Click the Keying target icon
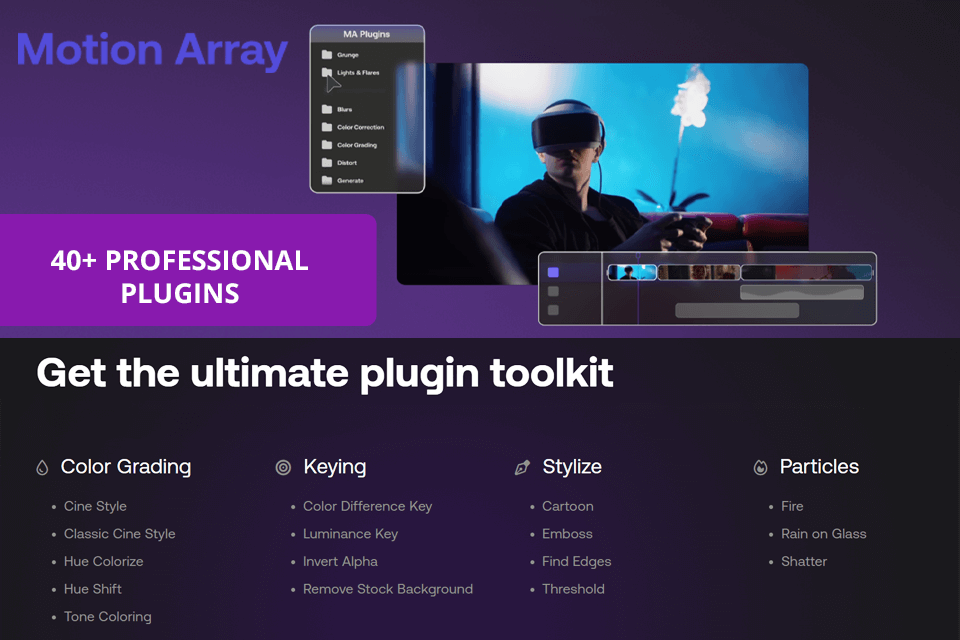Image resolution: width=960 pixels, height=640 pixels. 283,468
